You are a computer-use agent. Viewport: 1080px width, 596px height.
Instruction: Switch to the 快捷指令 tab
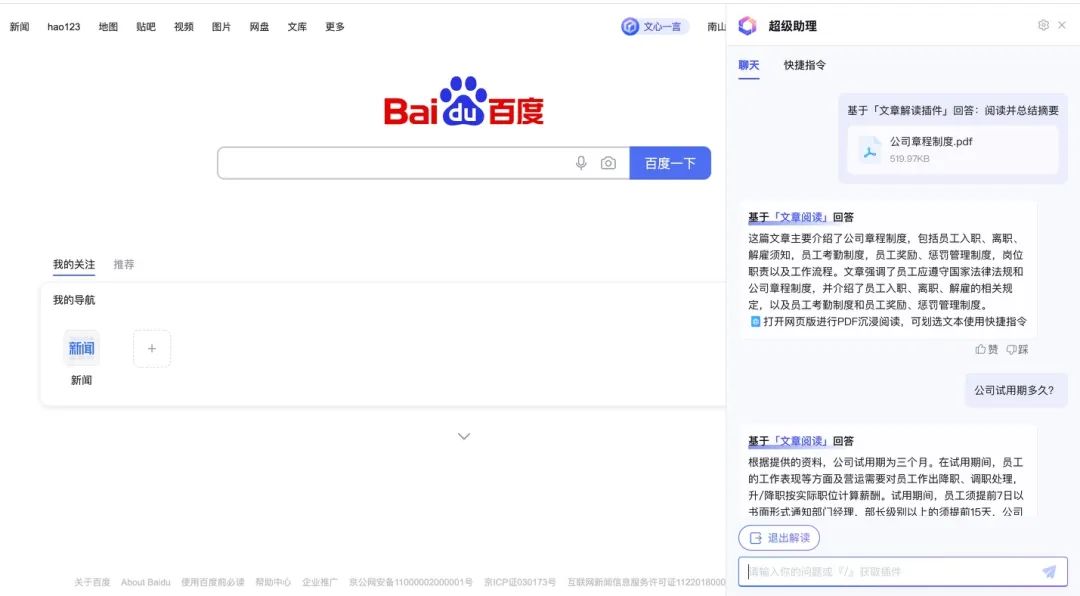(804, 65)
